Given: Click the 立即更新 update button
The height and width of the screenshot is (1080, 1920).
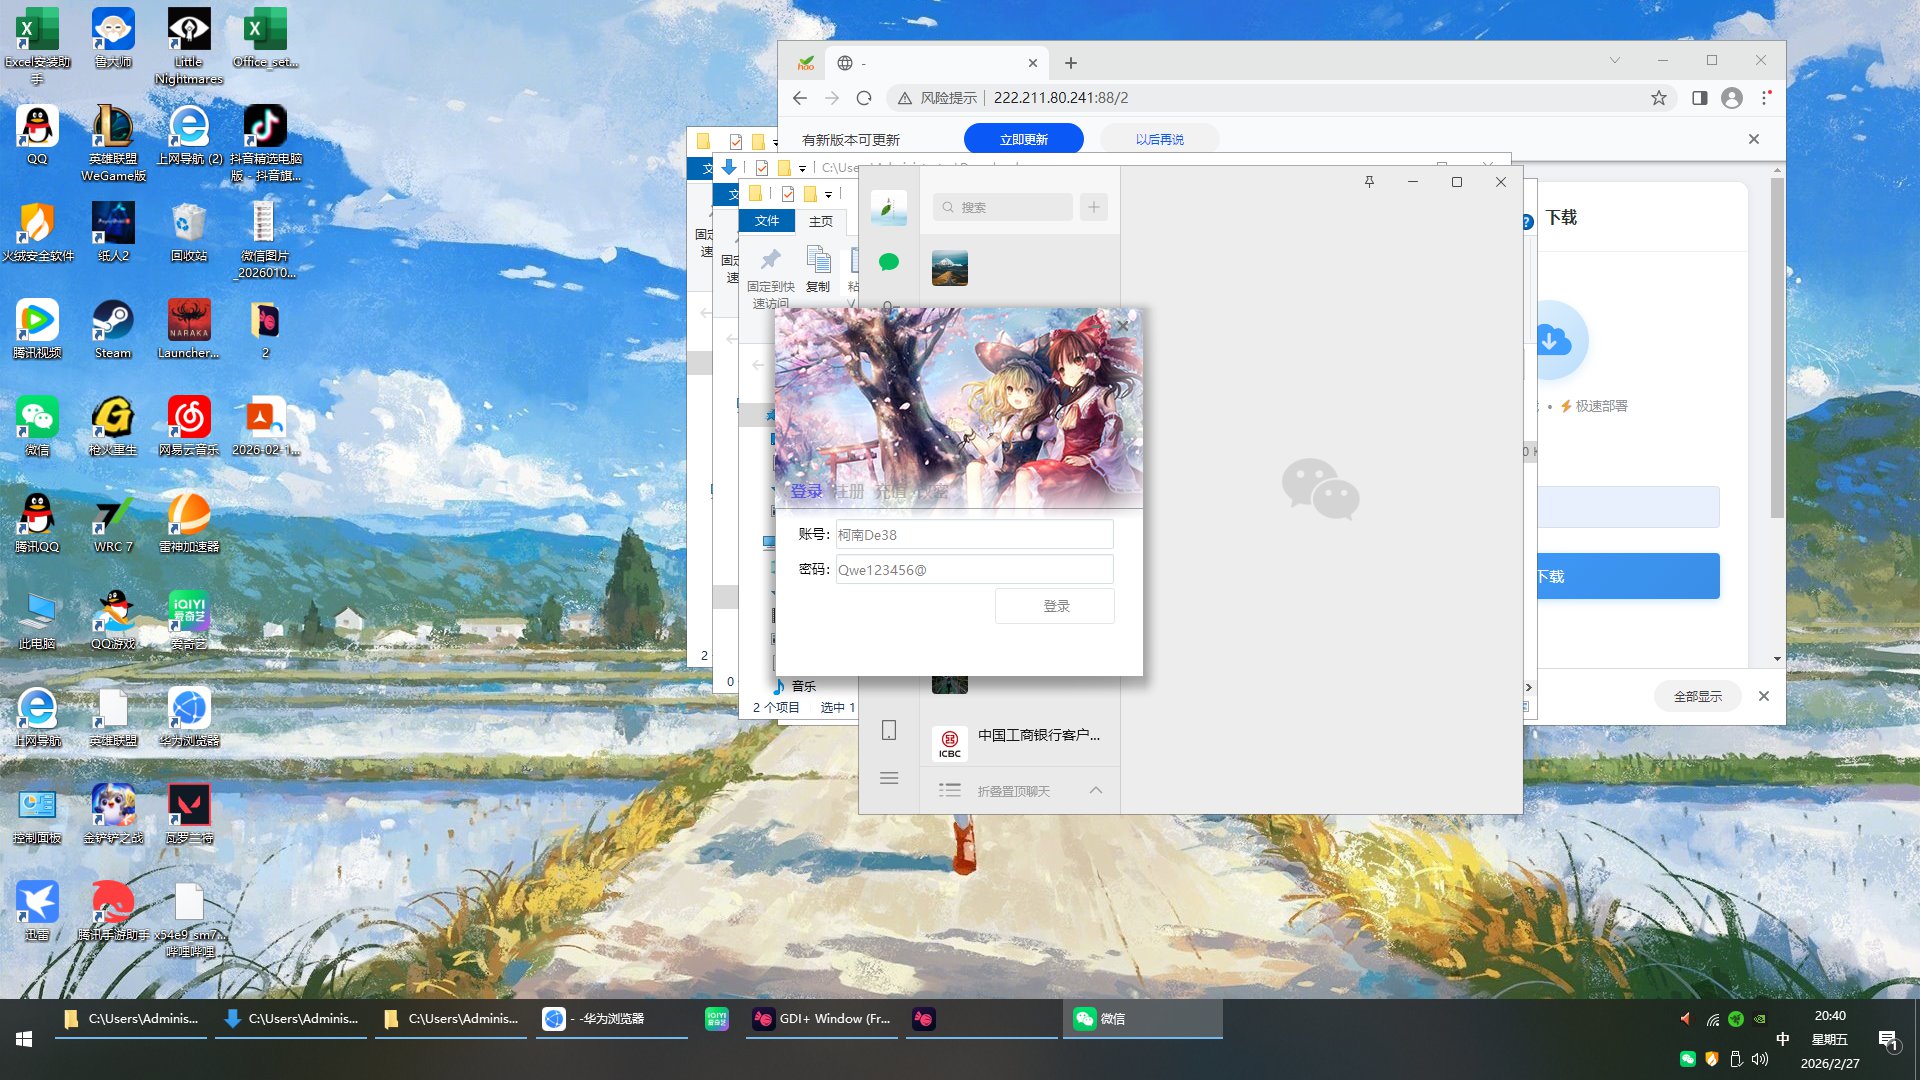Looking at the screenshot, I should pos(1023,139).
